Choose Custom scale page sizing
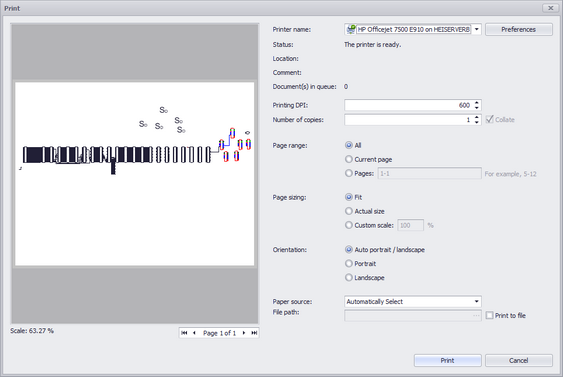 coord(349,225)
